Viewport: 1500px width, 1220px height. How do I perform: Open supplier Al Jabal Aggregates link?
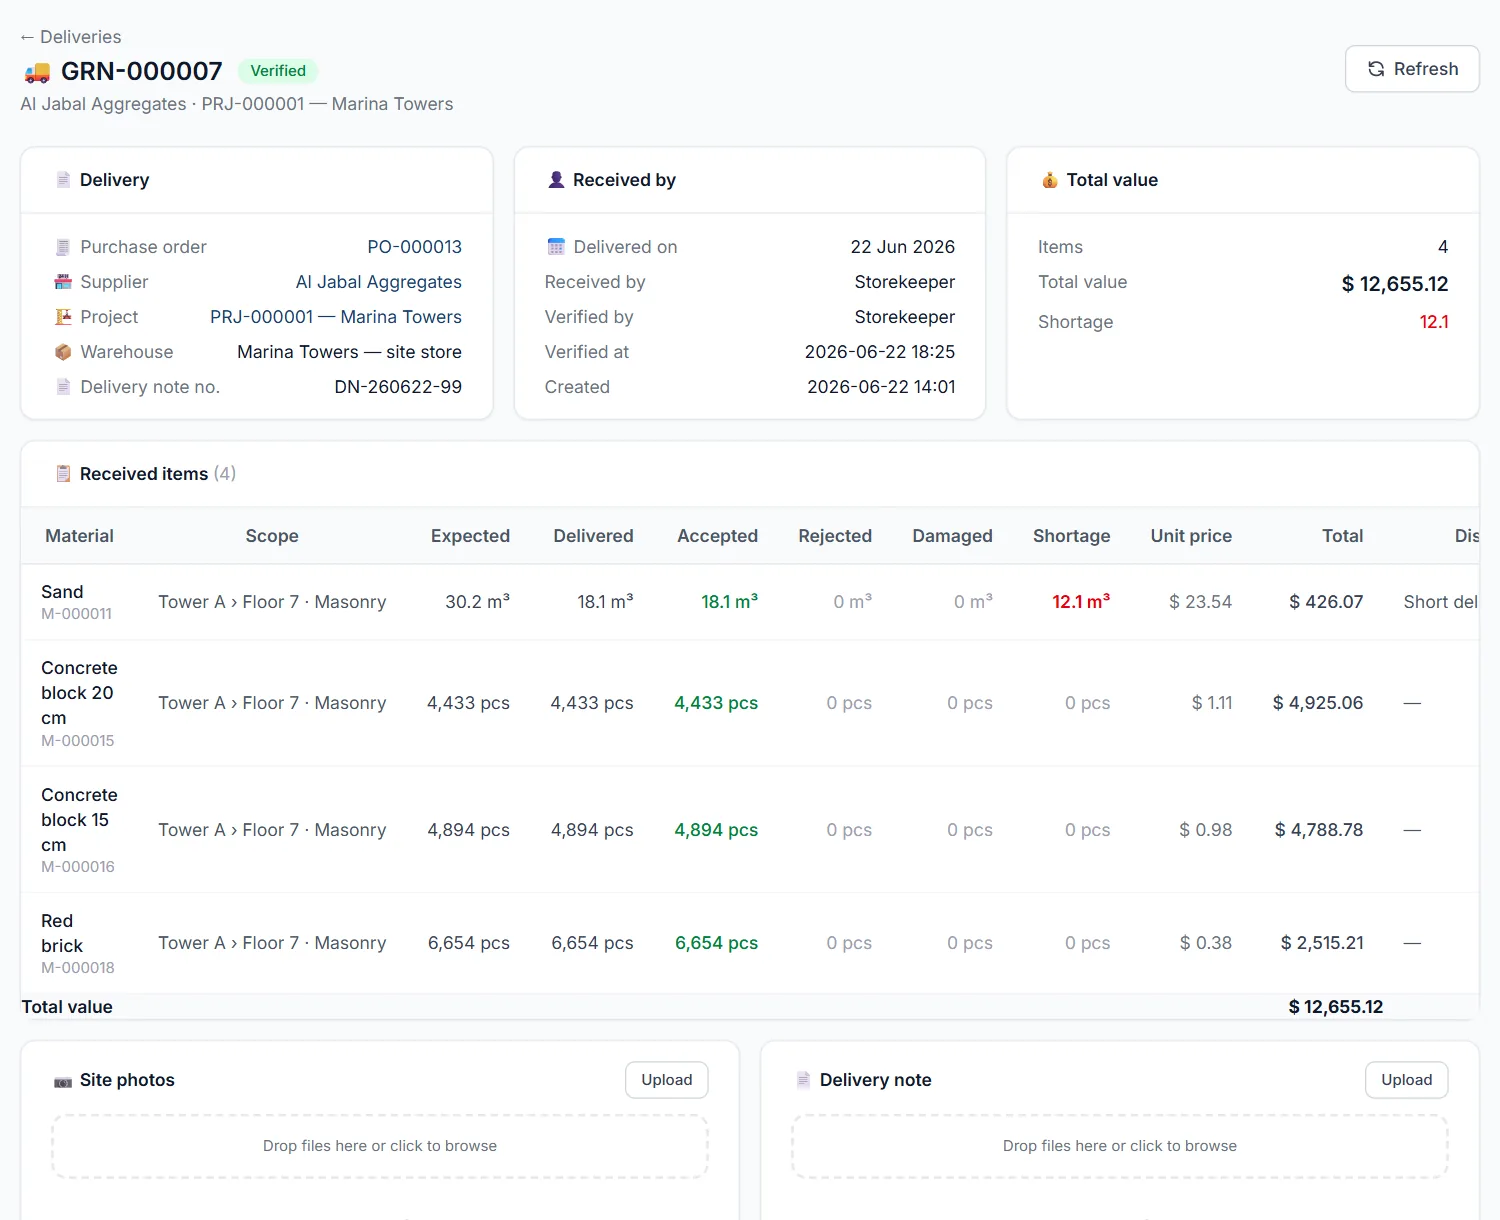(378, 282)
